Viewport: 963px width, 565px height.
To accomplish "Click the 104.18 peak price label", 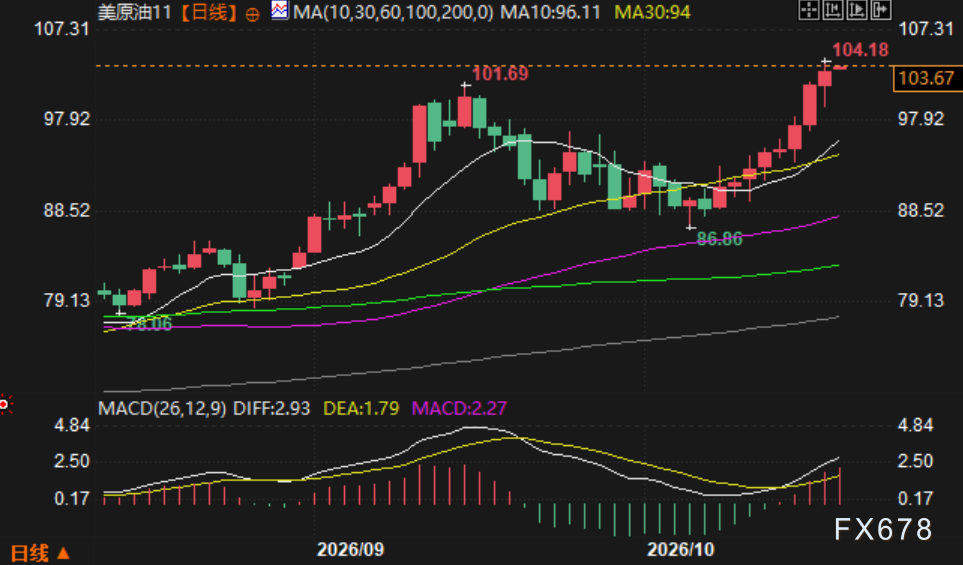I will 860,50.
